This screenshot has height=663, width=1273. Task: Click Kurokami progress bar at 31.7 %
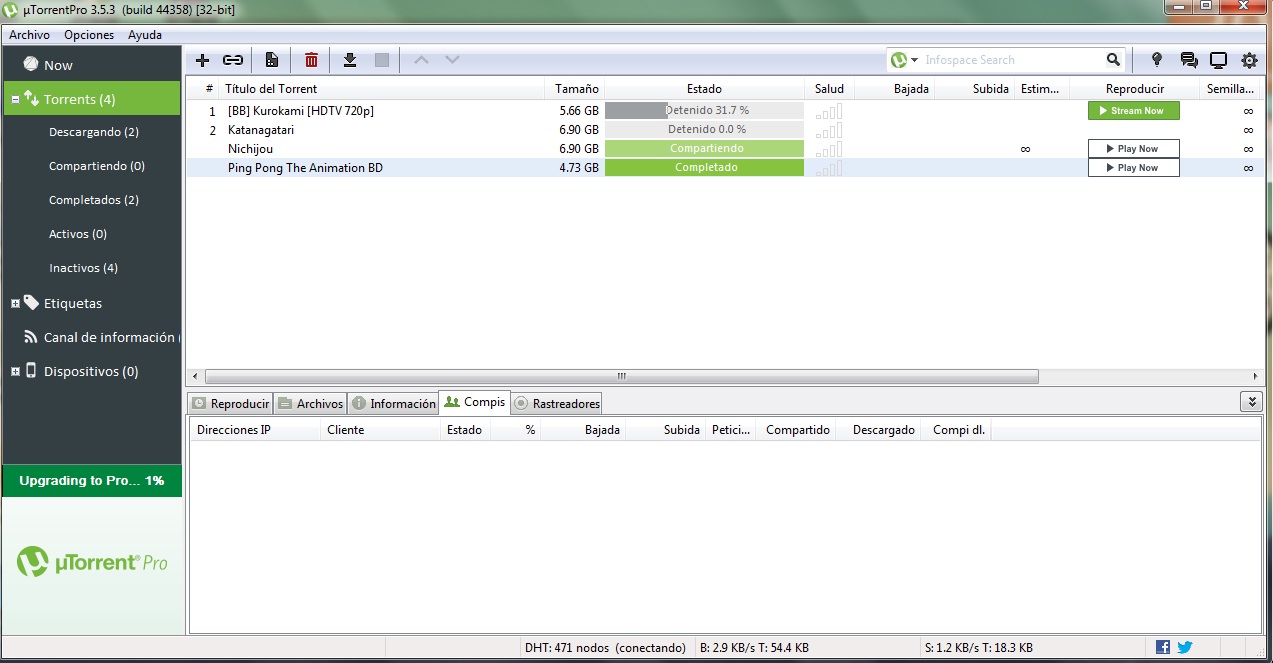click(704, 111)
